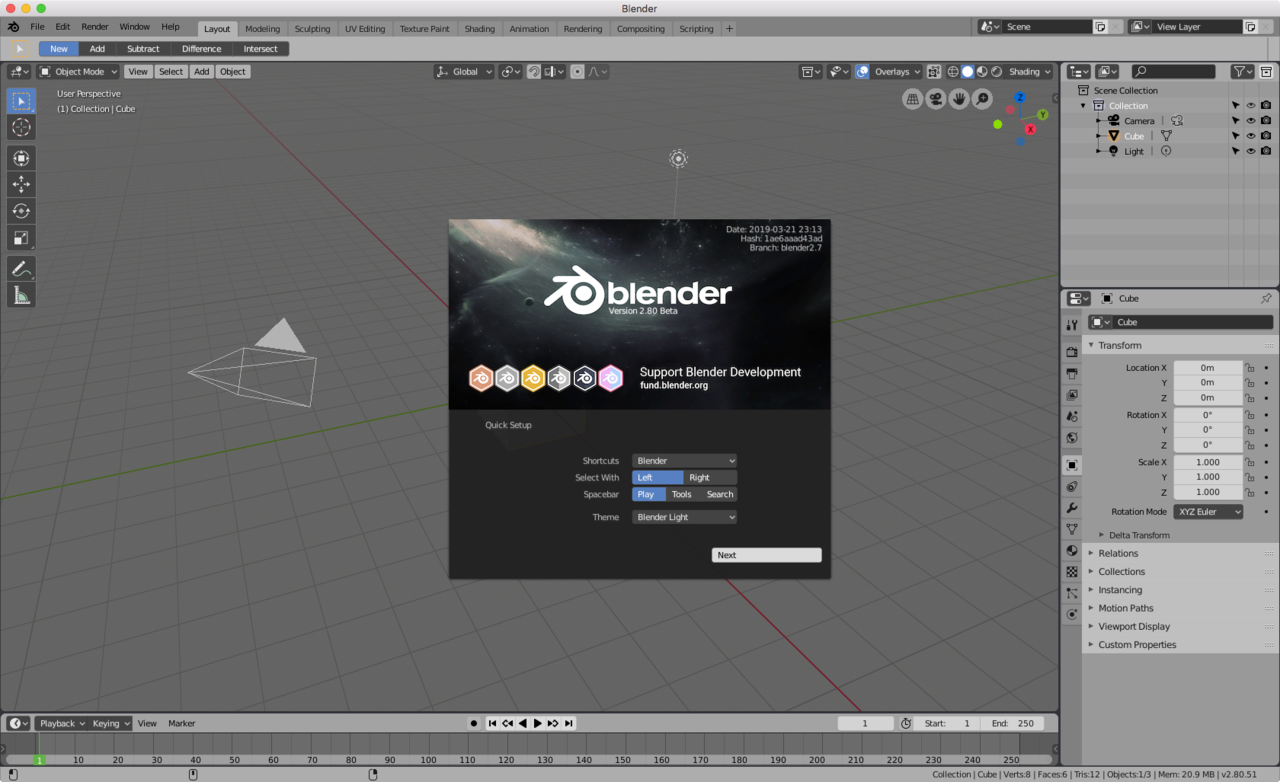
Task: Choose Right for Select With
Action: [710, 478]
